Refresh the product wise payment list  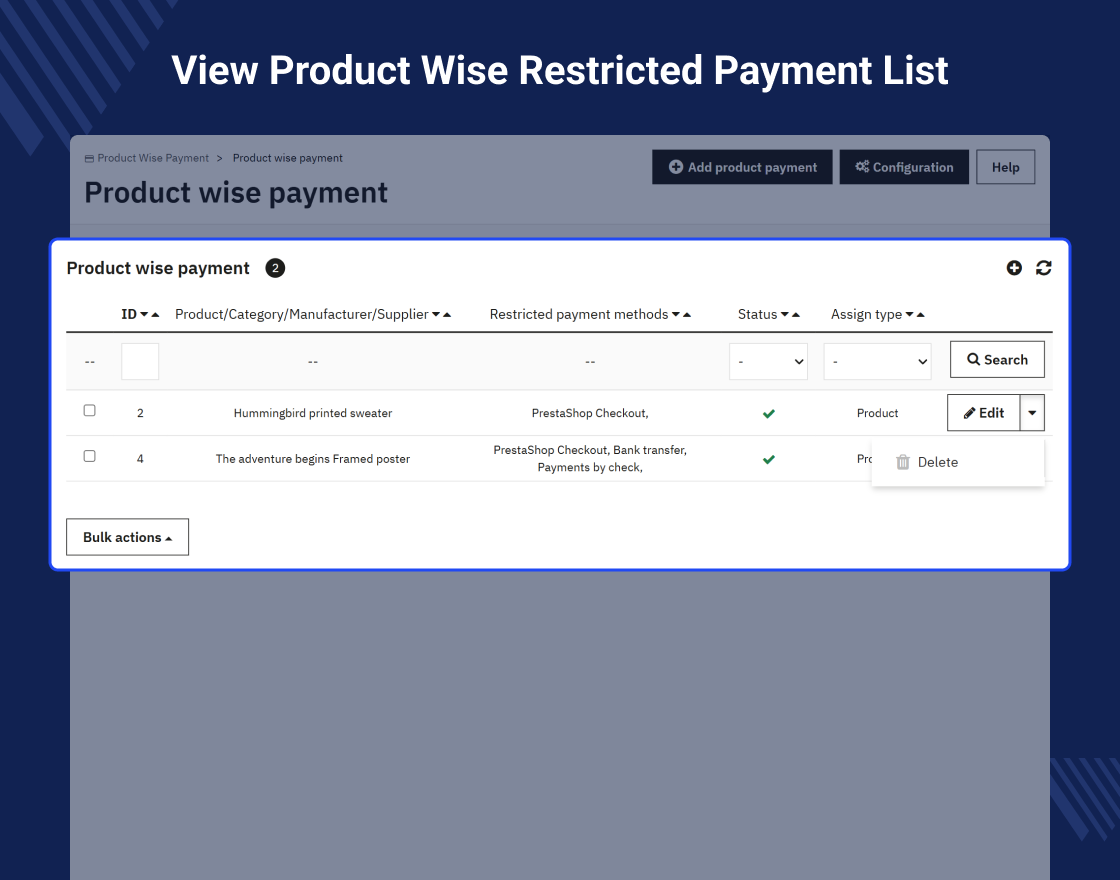1044,268
